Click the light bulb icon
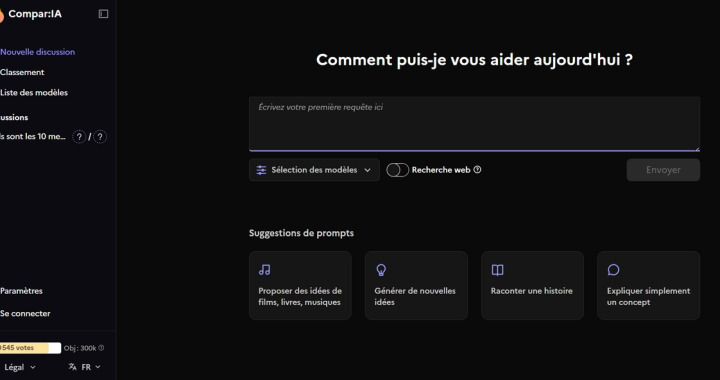 pos(381,270)
